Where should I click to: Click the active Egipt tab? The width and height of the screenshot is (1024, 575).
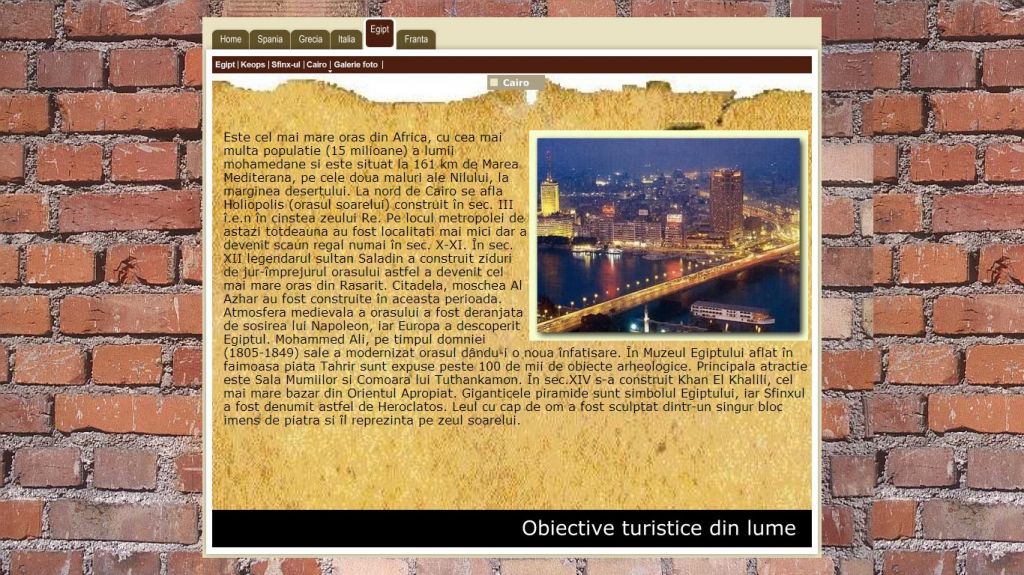click(379, 31)
